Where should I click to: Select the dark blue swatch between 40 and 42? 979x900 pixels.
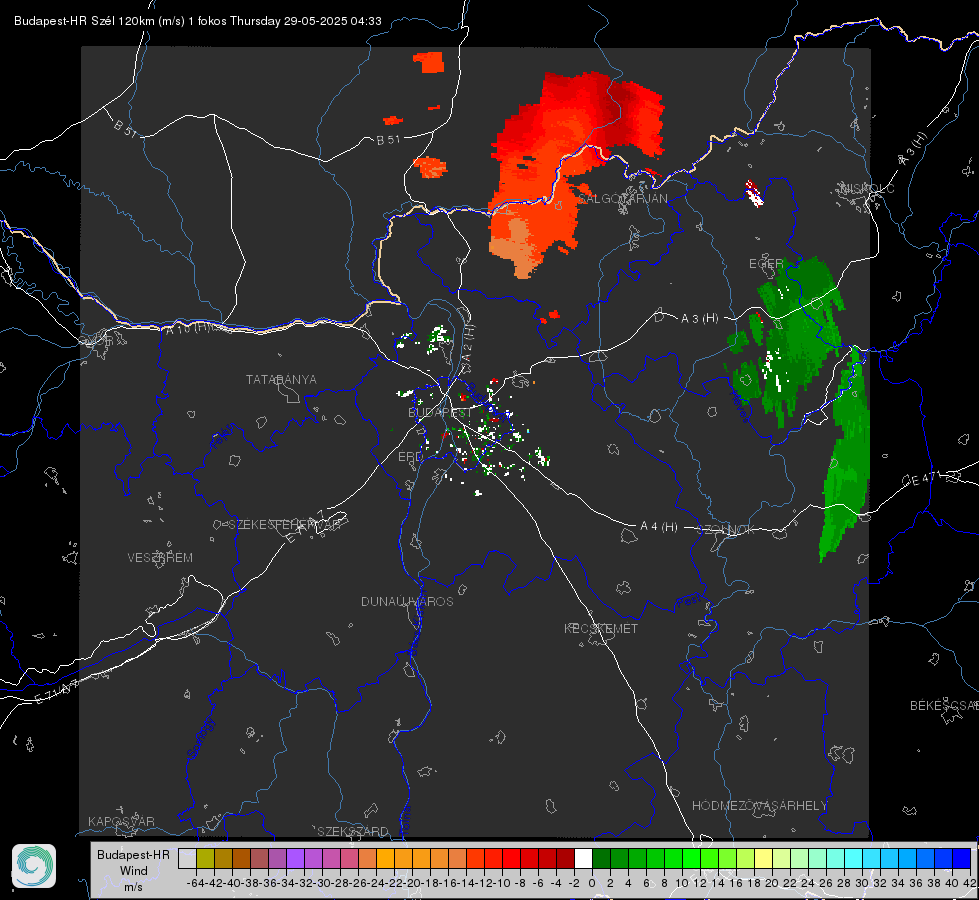point(962,858)
